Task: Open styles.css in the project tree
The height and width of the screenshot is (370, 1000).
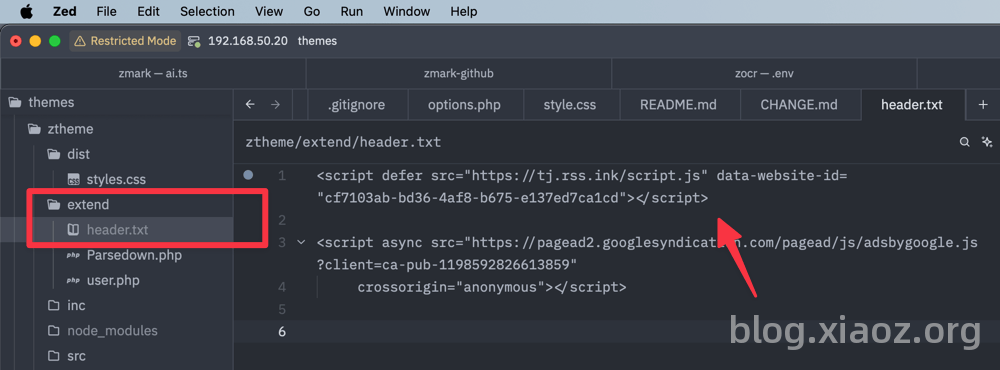Action: coord(117,180)
